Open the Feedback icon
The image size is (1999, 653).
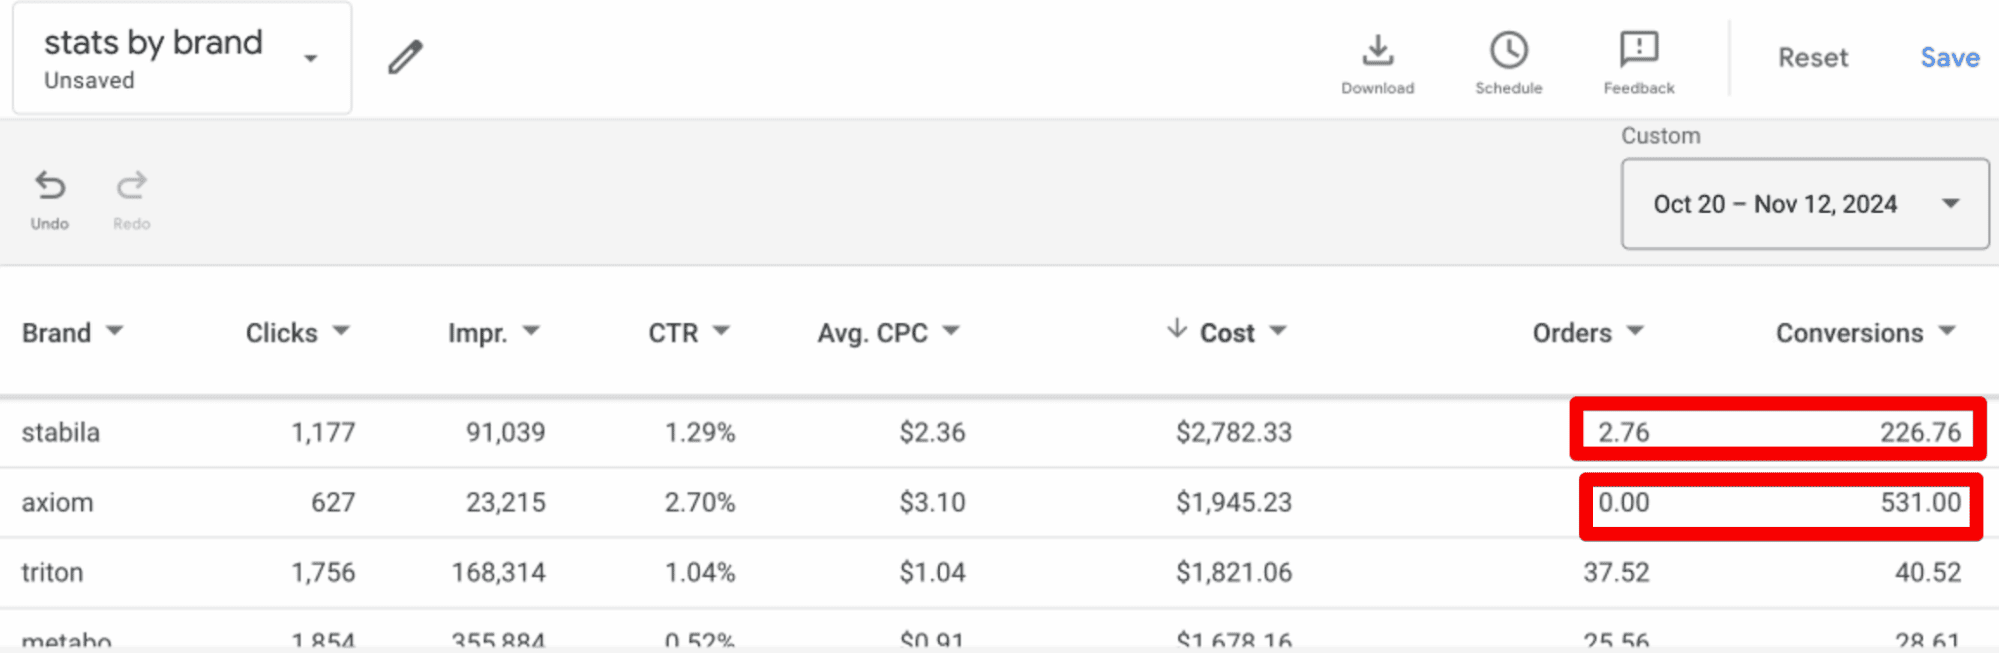(1638, 50)
